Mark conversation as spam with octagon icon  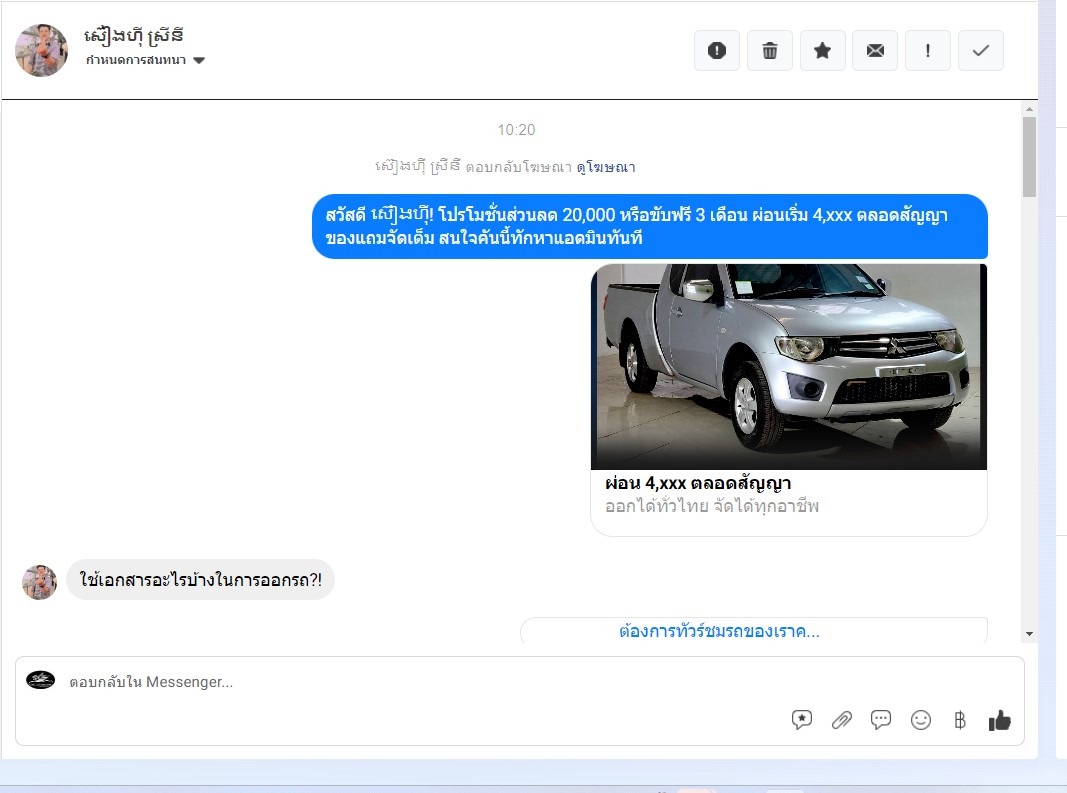pos(717,51)
